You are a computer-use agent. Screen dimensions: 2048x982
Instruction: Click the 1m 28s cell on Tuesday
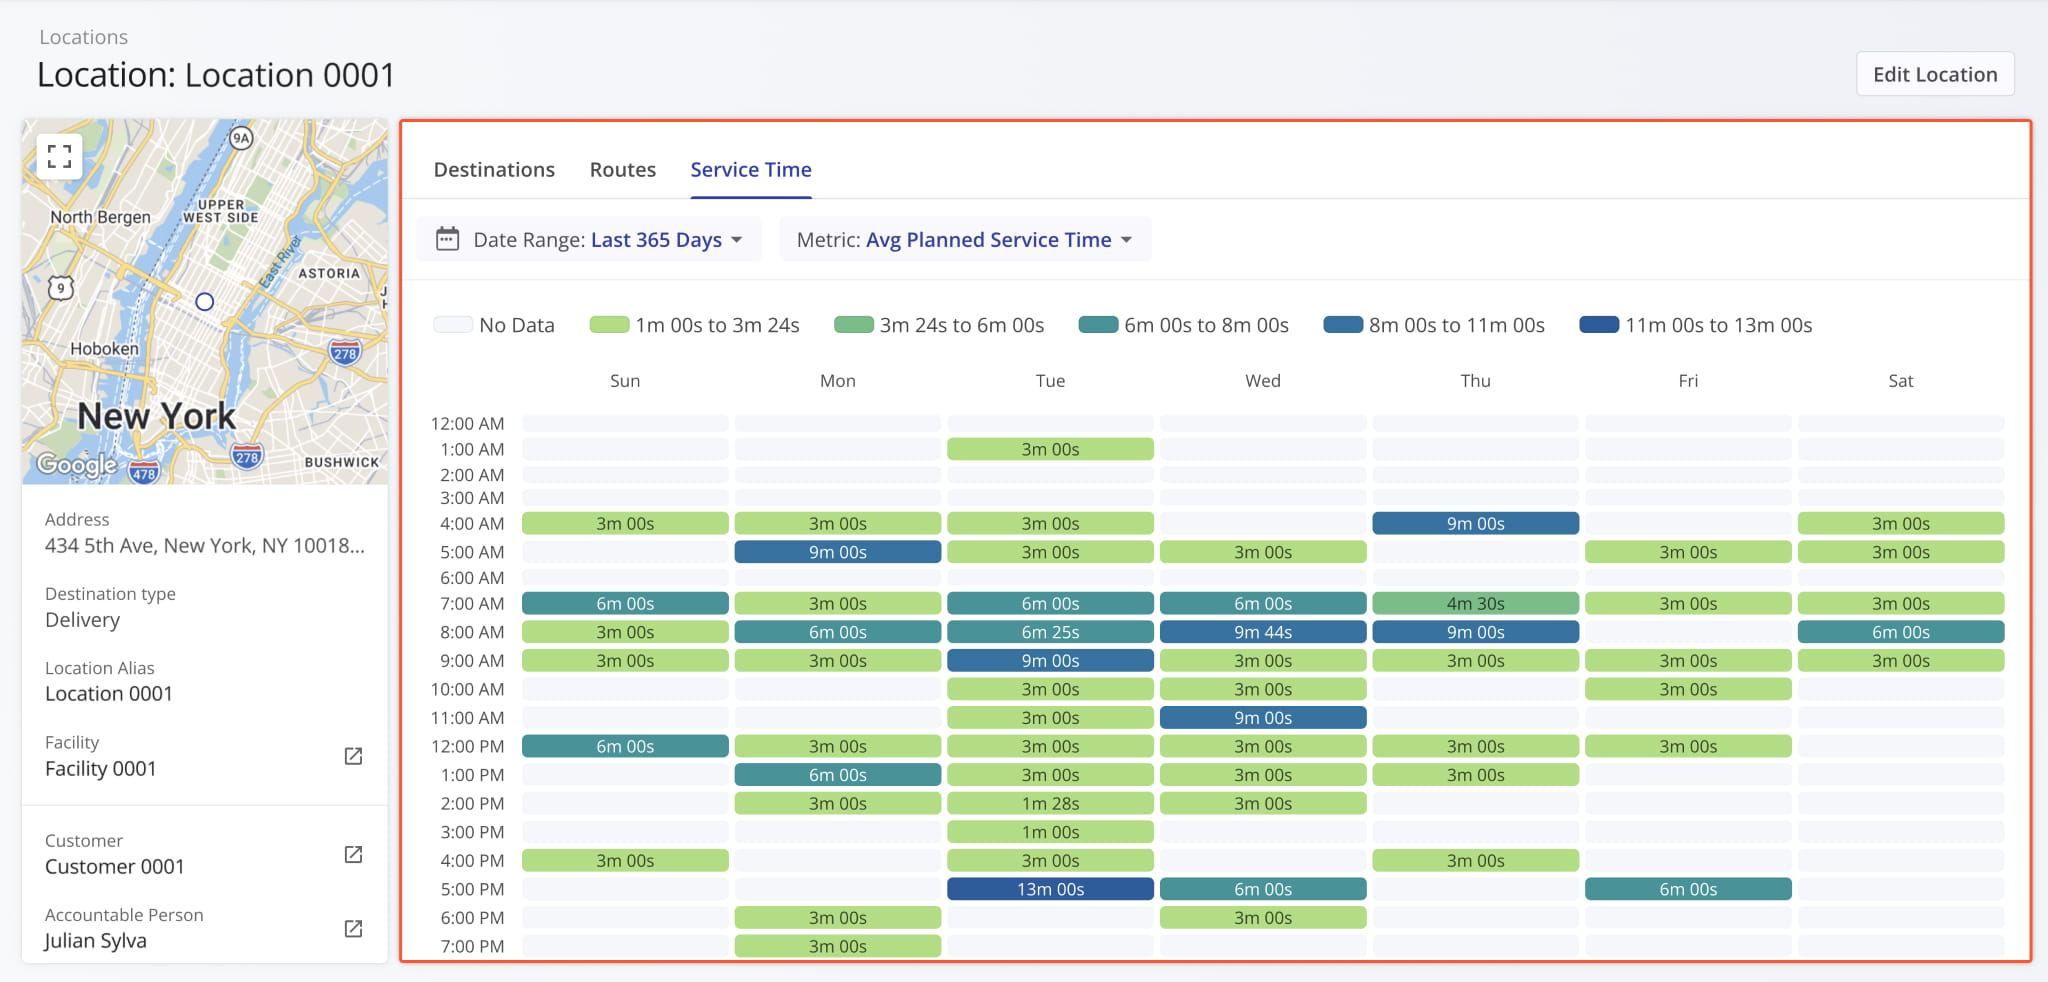(1050, 804)
